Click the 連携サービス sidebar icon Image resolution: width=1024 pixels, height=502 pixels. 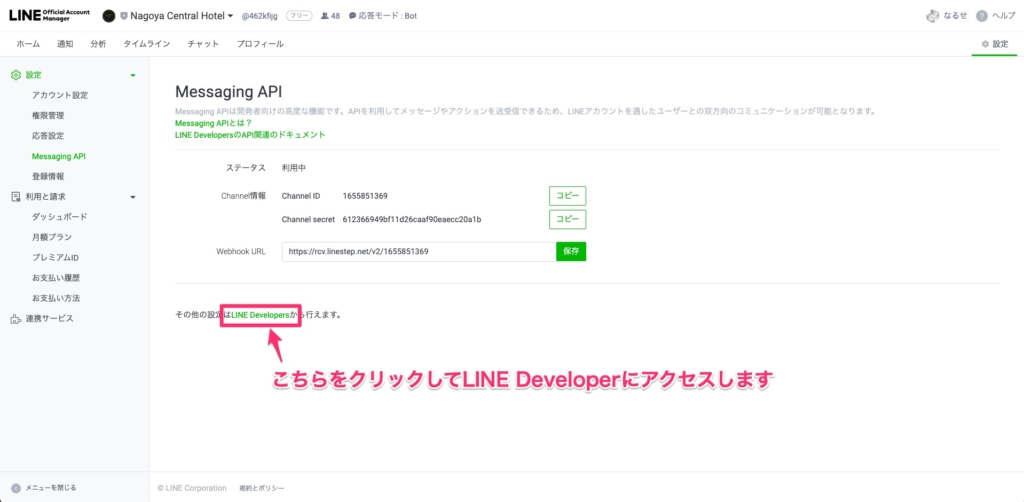[x=15, y=319]
